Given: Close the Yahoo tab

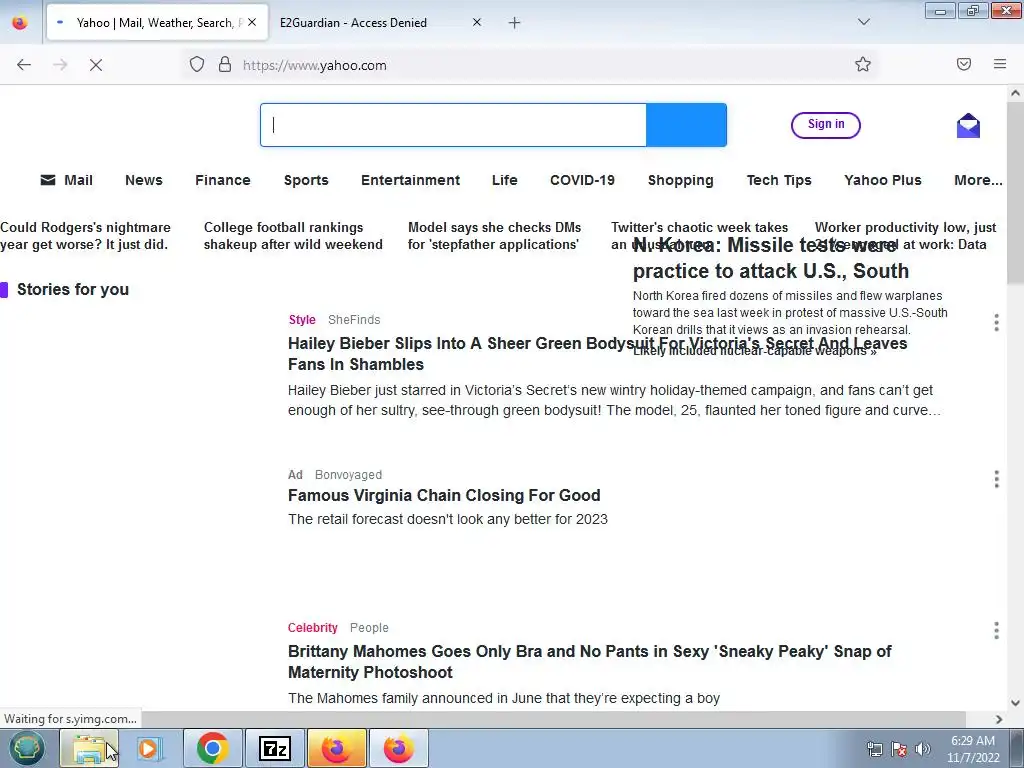Looking at the screenshot, I should (252, 22).
